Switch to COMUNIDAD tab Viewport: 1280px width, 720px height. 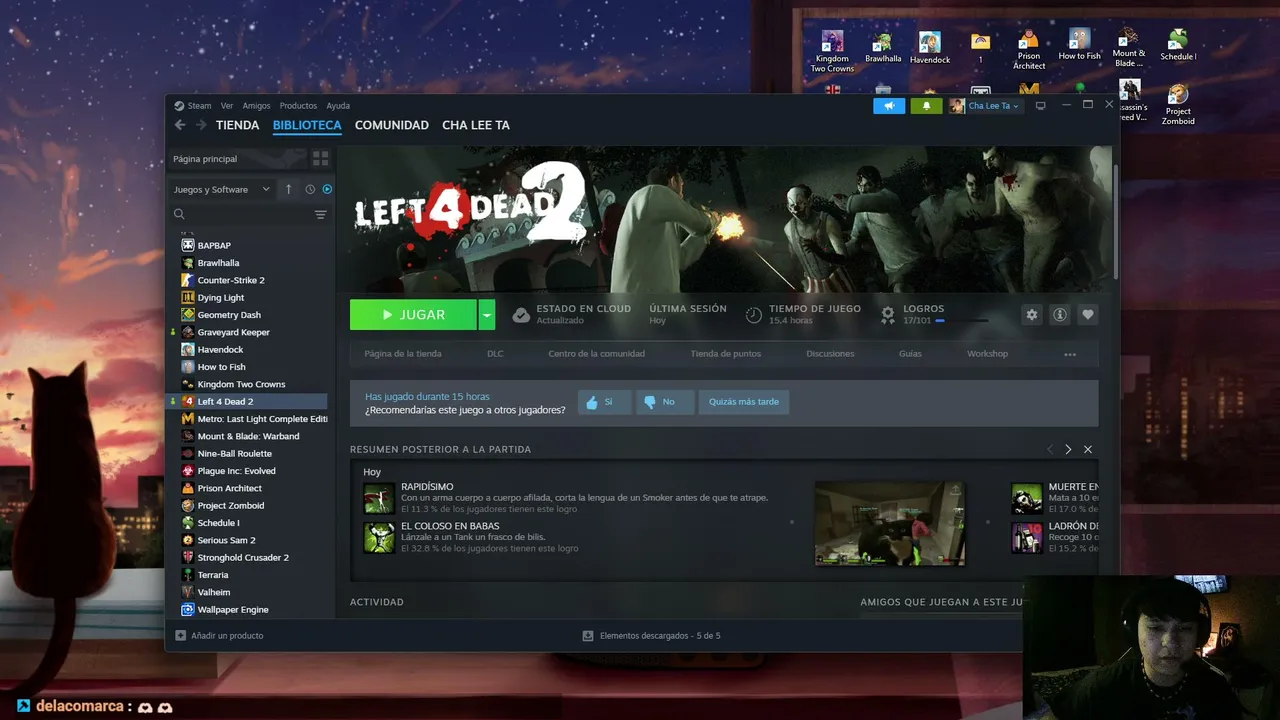[x=392, y=125]
